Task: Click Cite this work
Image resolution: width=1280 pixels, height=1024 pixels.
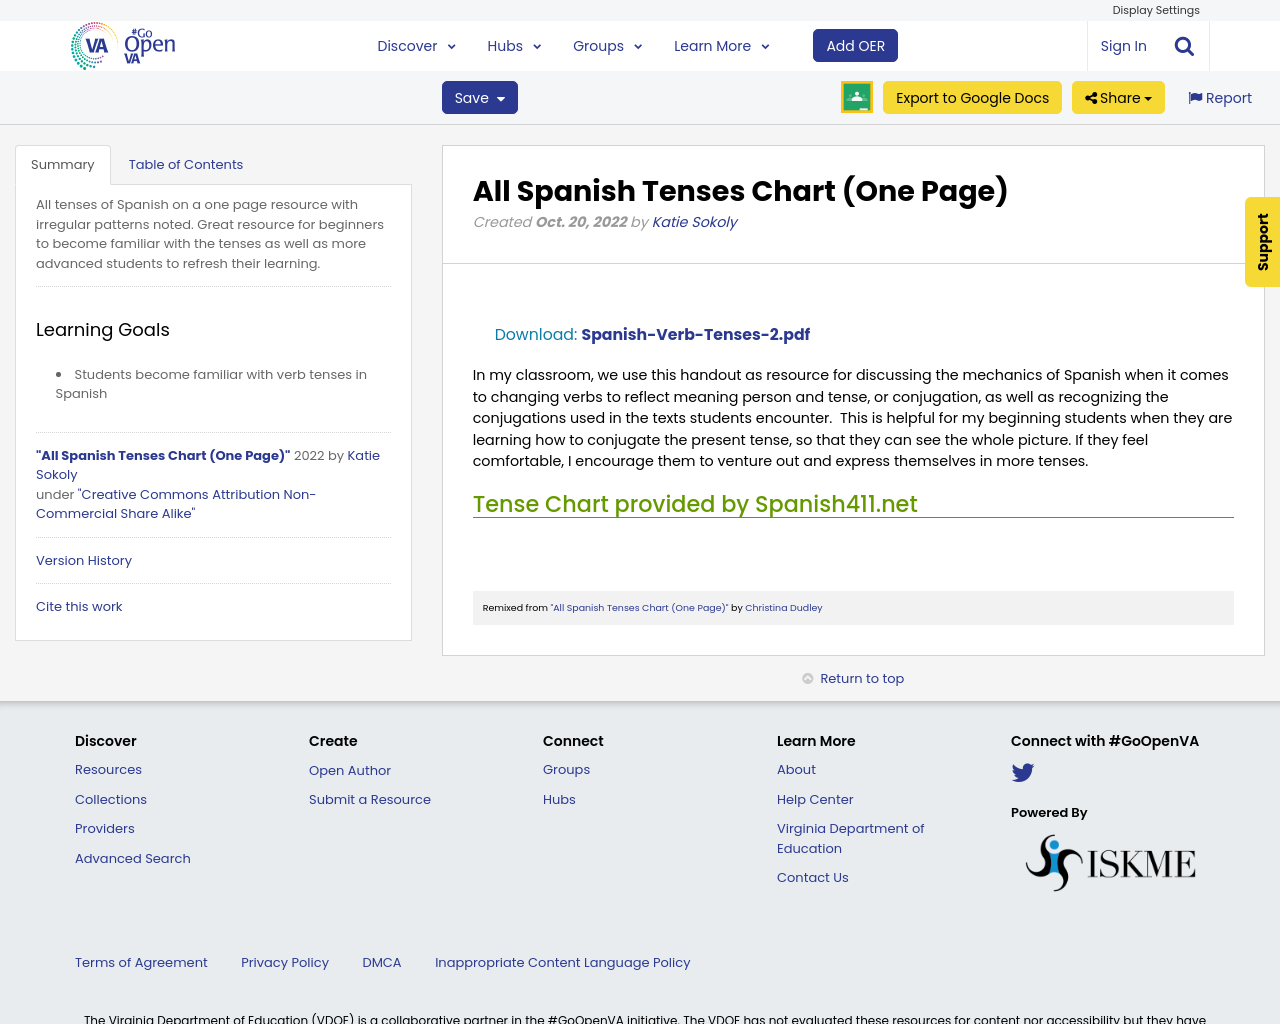Action: pos(79,605)
